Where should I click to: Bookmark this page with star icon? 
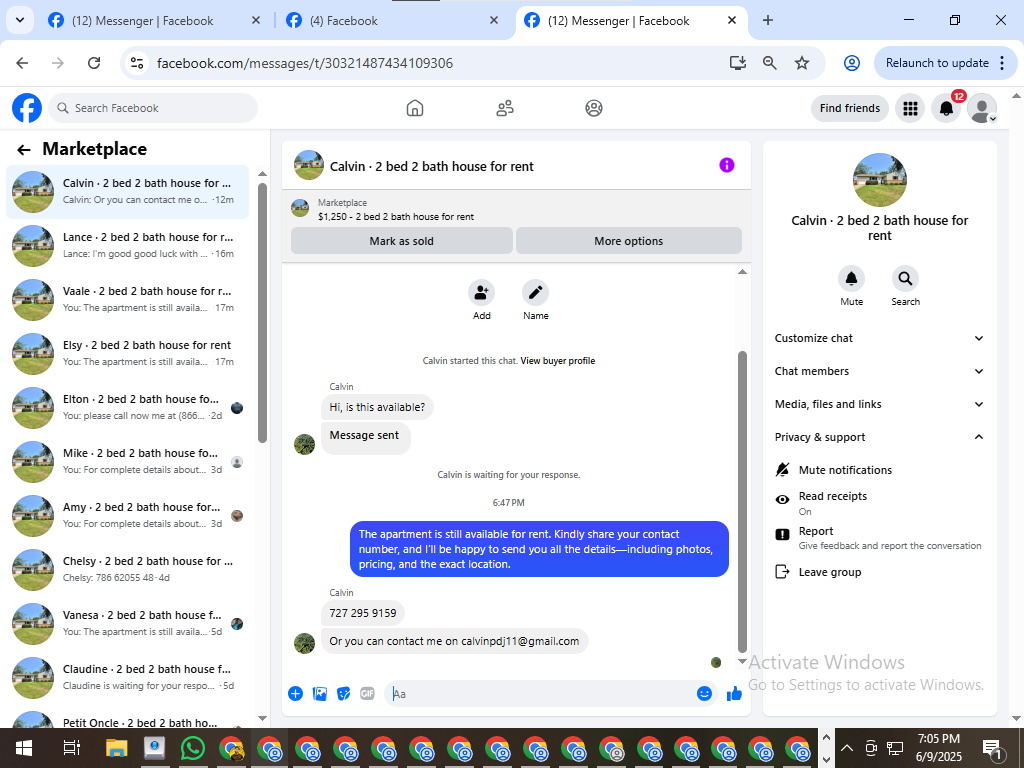click(802, 63)
